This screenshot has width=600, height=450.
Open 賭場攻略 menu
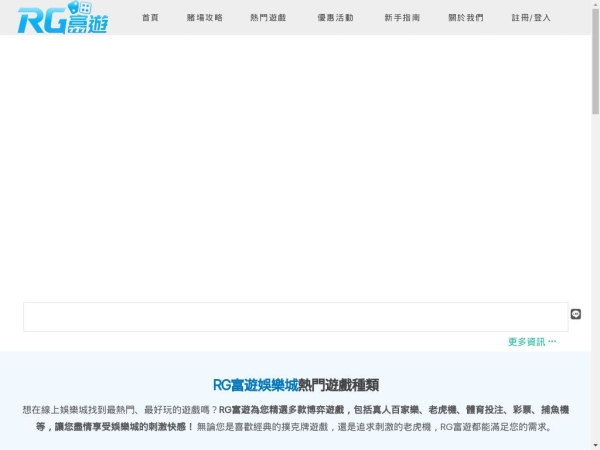[x=205, y=18]
